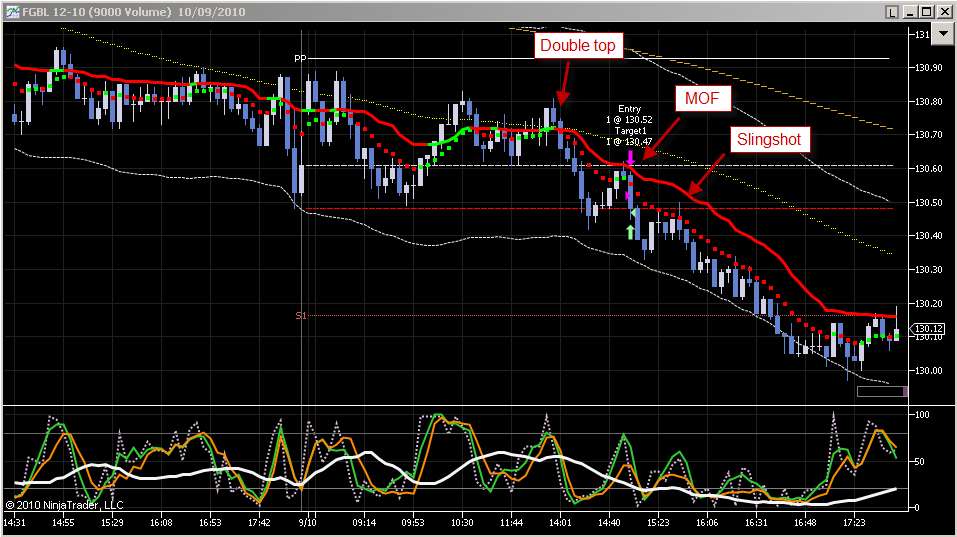957x537 pixels.
Task: Click the 130.70 price axis label
Action: 928,135
